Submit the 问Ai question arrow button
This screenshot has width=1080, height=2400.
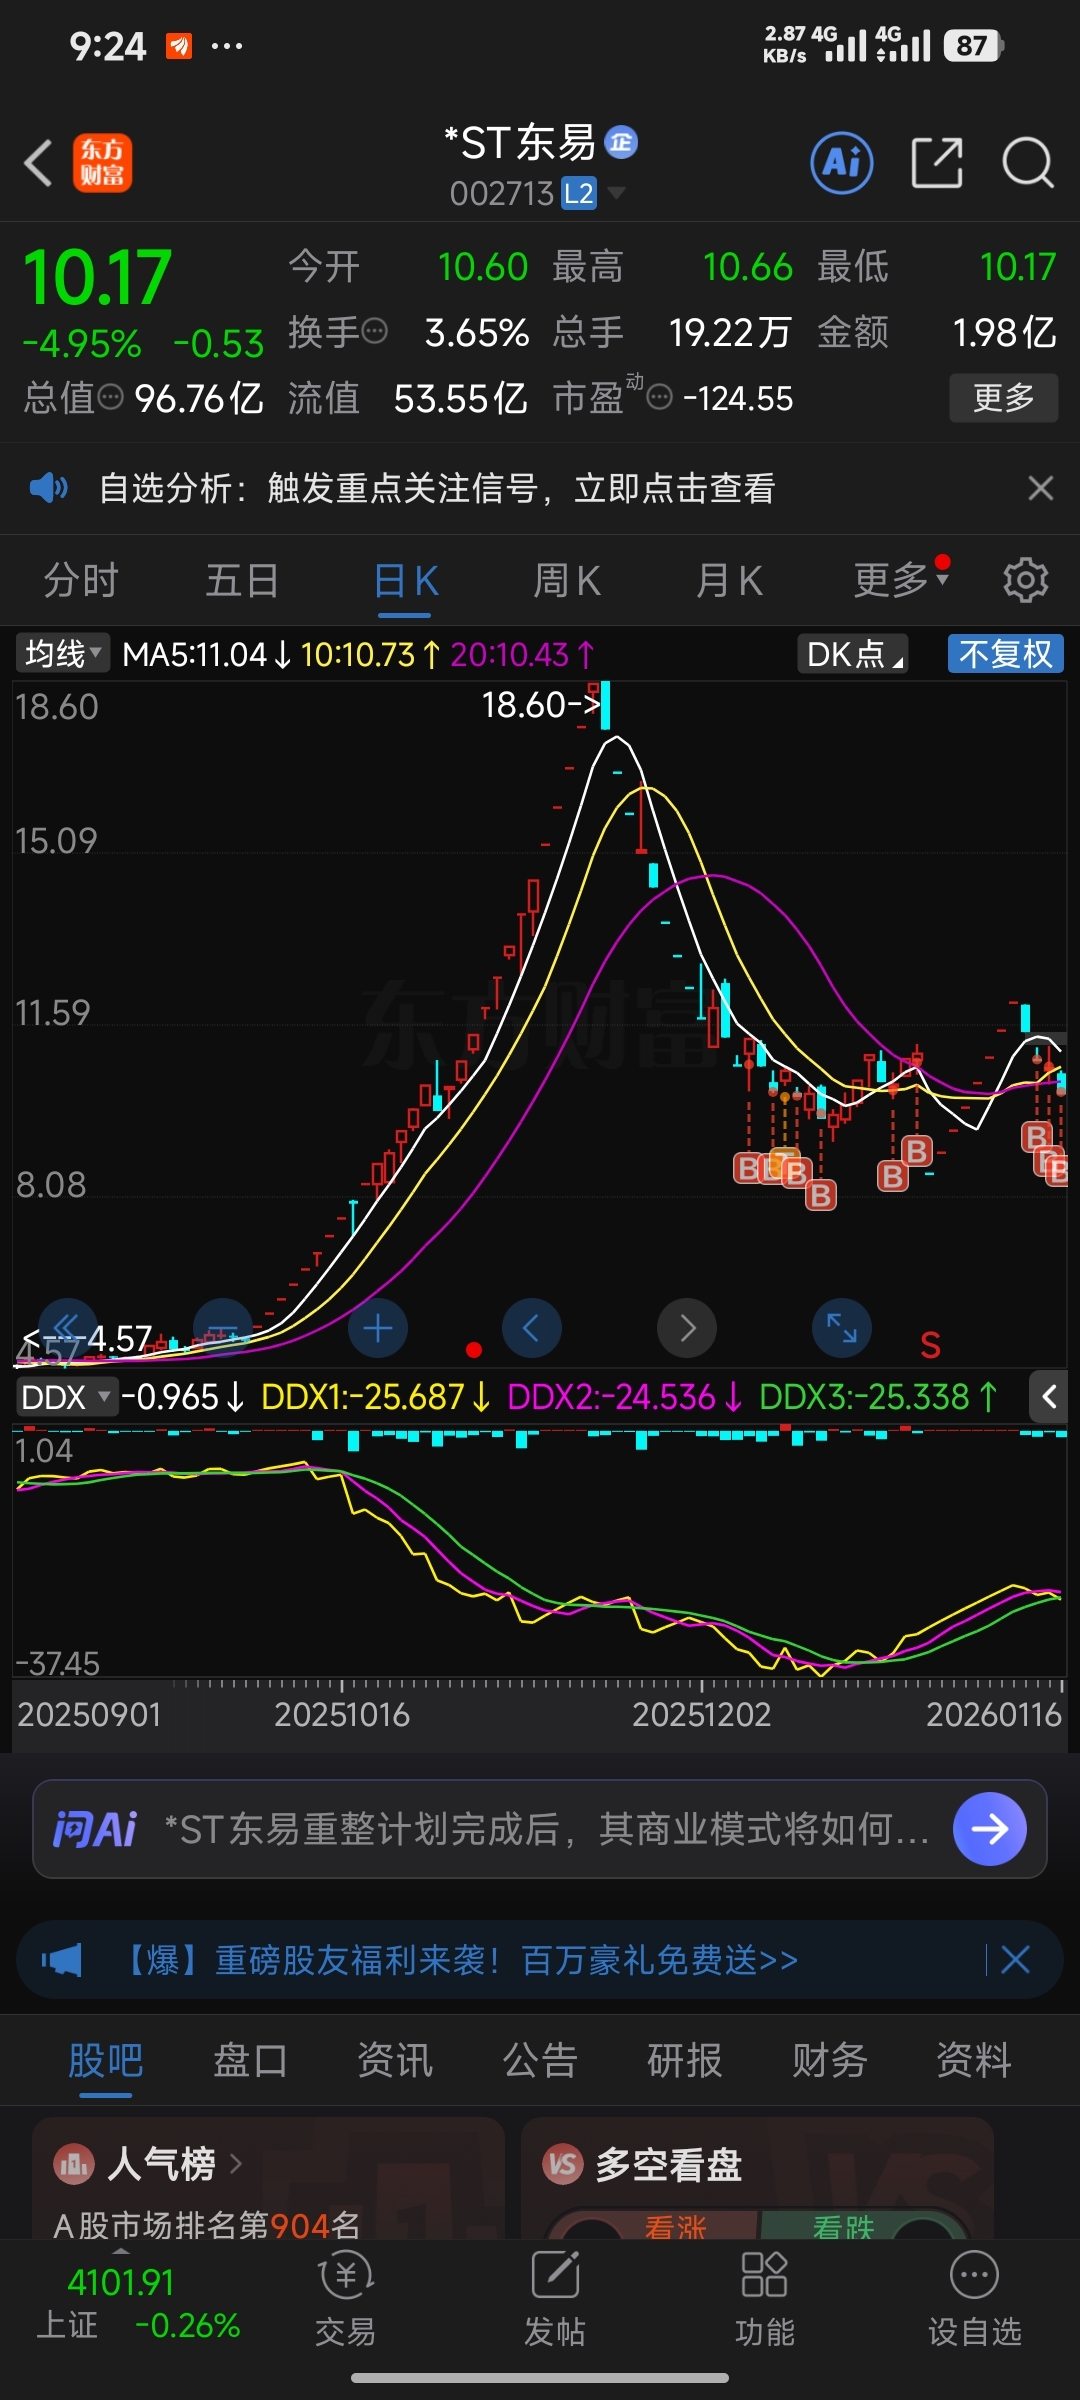[990, 1829]
